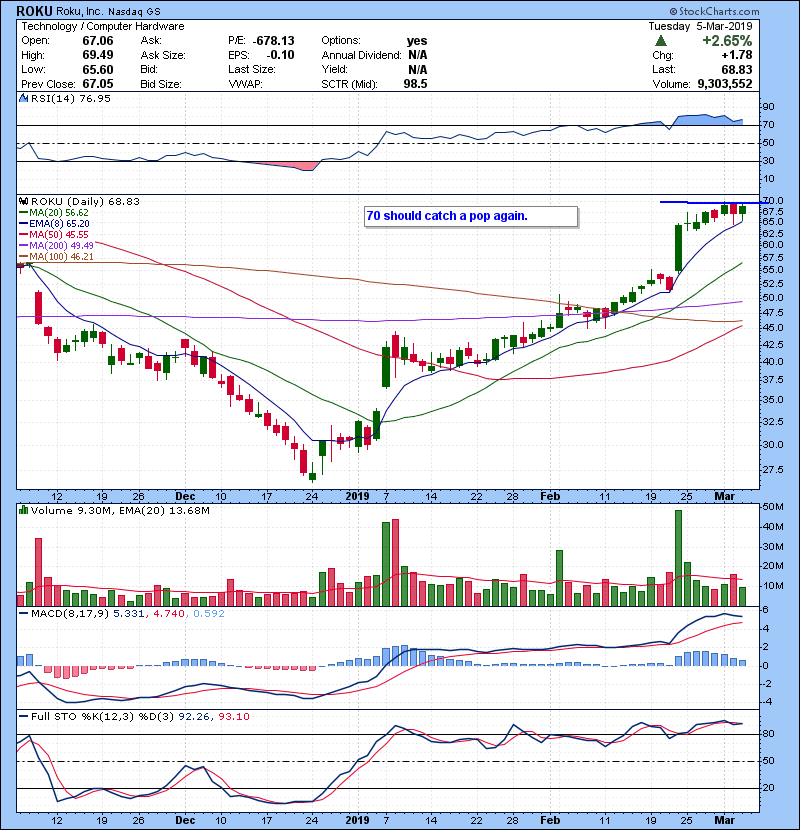This screenshot has width=800, height=830.
Task: Click the ROKU ticker symbol in header
Action: coord(36,11)
